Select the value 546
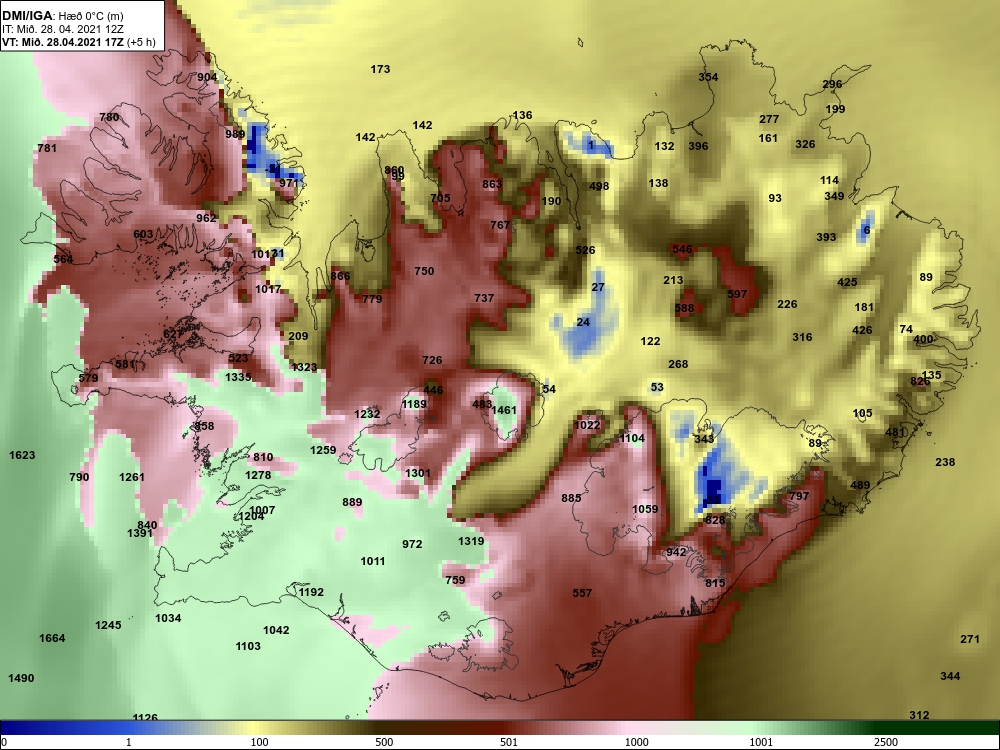The width and height of the screenshot is (1000, 750). tap(682, 249)
